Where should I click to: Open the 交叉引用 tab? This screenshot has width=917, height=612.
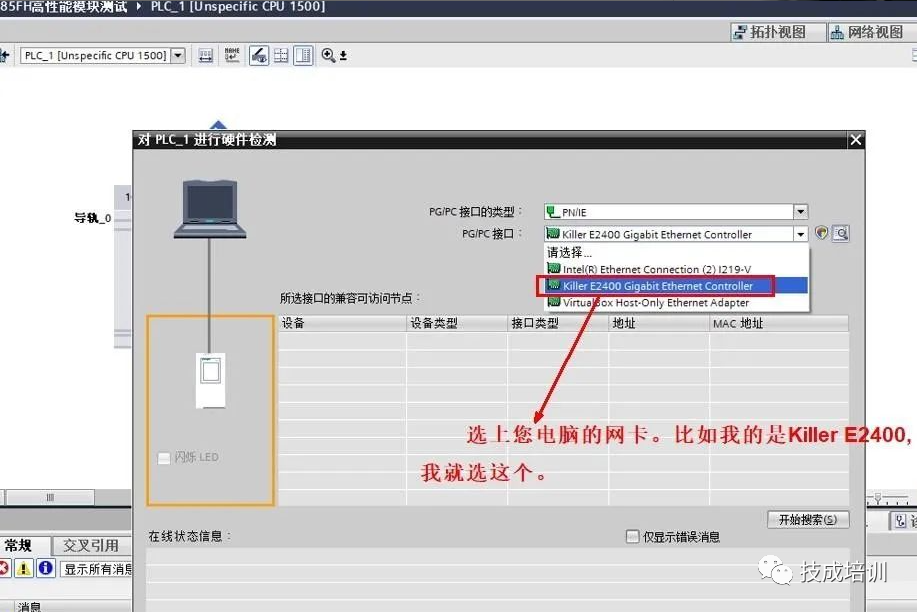[91, 545]
